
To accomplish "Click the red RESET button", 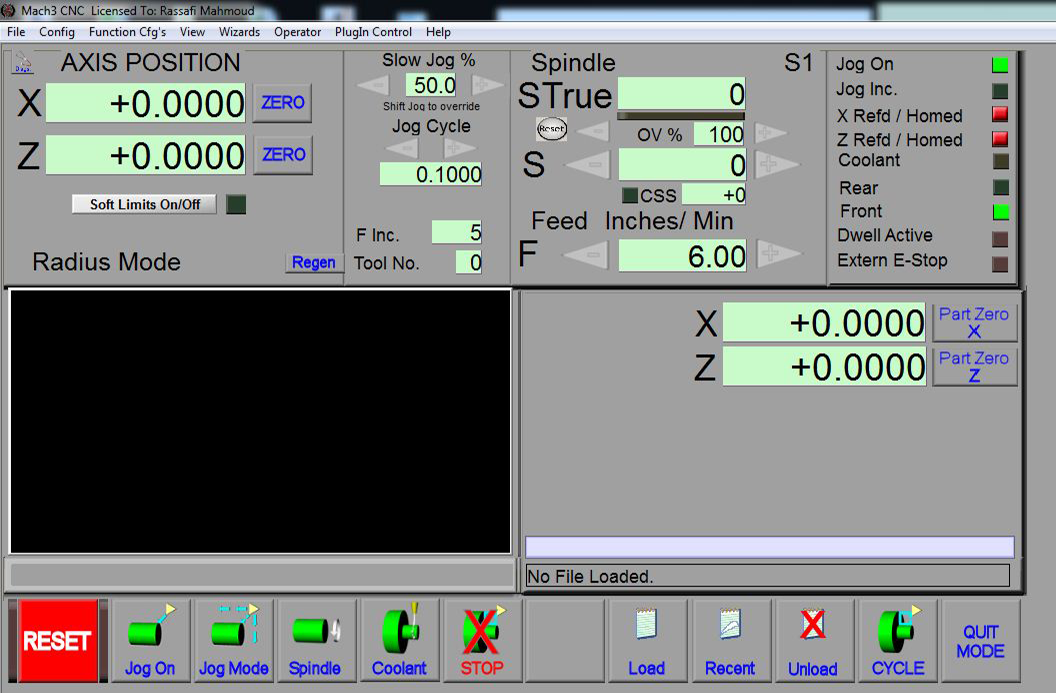I will [58, 640].
